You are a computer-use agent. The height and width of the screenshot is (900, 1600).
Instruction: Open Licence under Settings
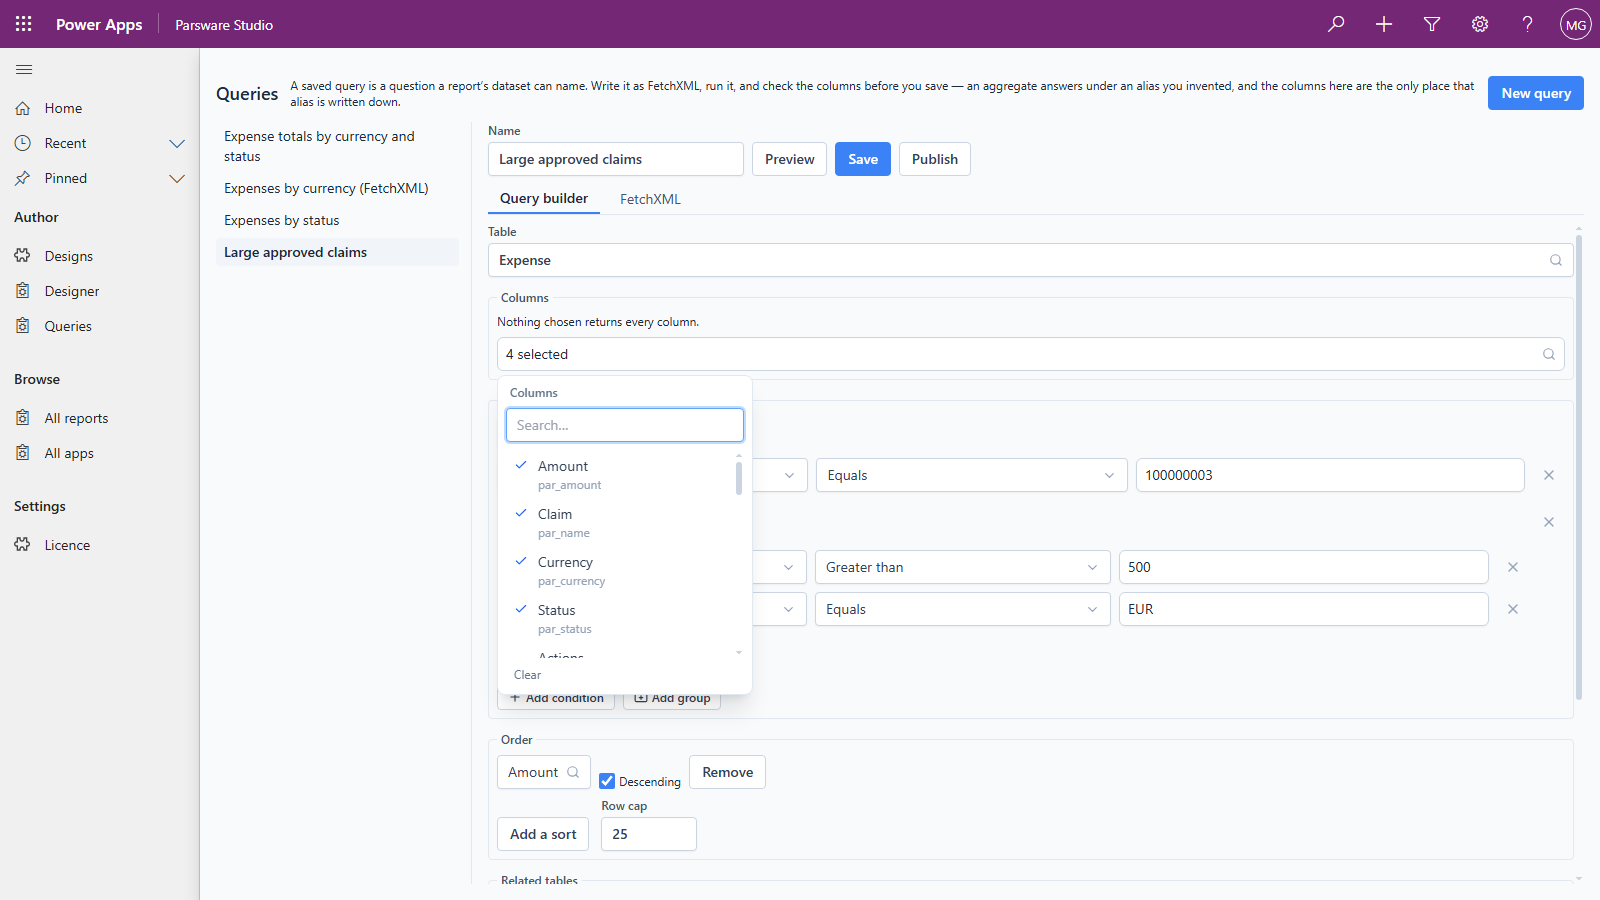[x=100, y=545]
